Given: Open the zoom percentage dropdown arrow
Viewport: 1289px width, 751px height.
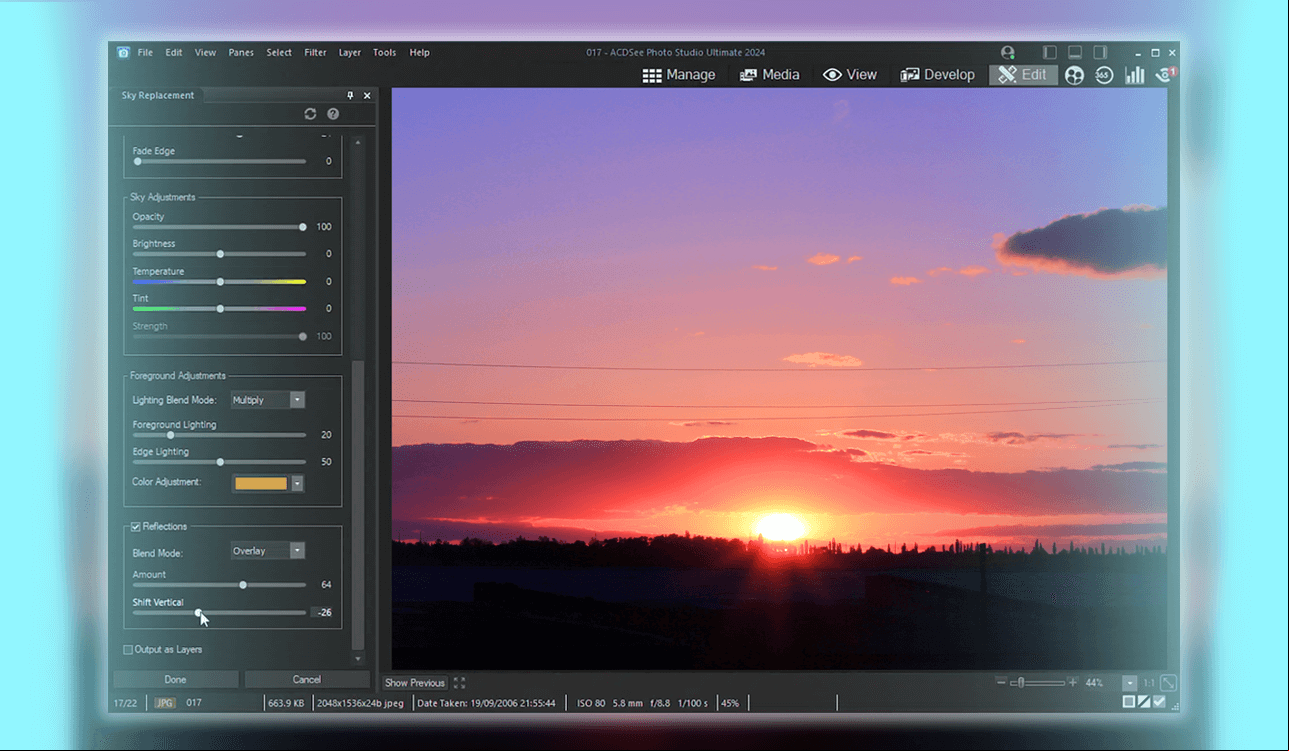Looking at the screenshot, I should click(x=1130, y=683).
